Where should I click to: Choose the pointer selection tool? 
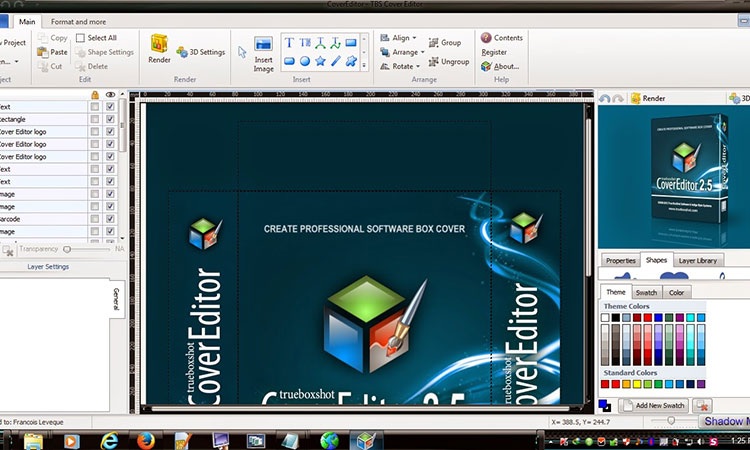tap(242, 52)
